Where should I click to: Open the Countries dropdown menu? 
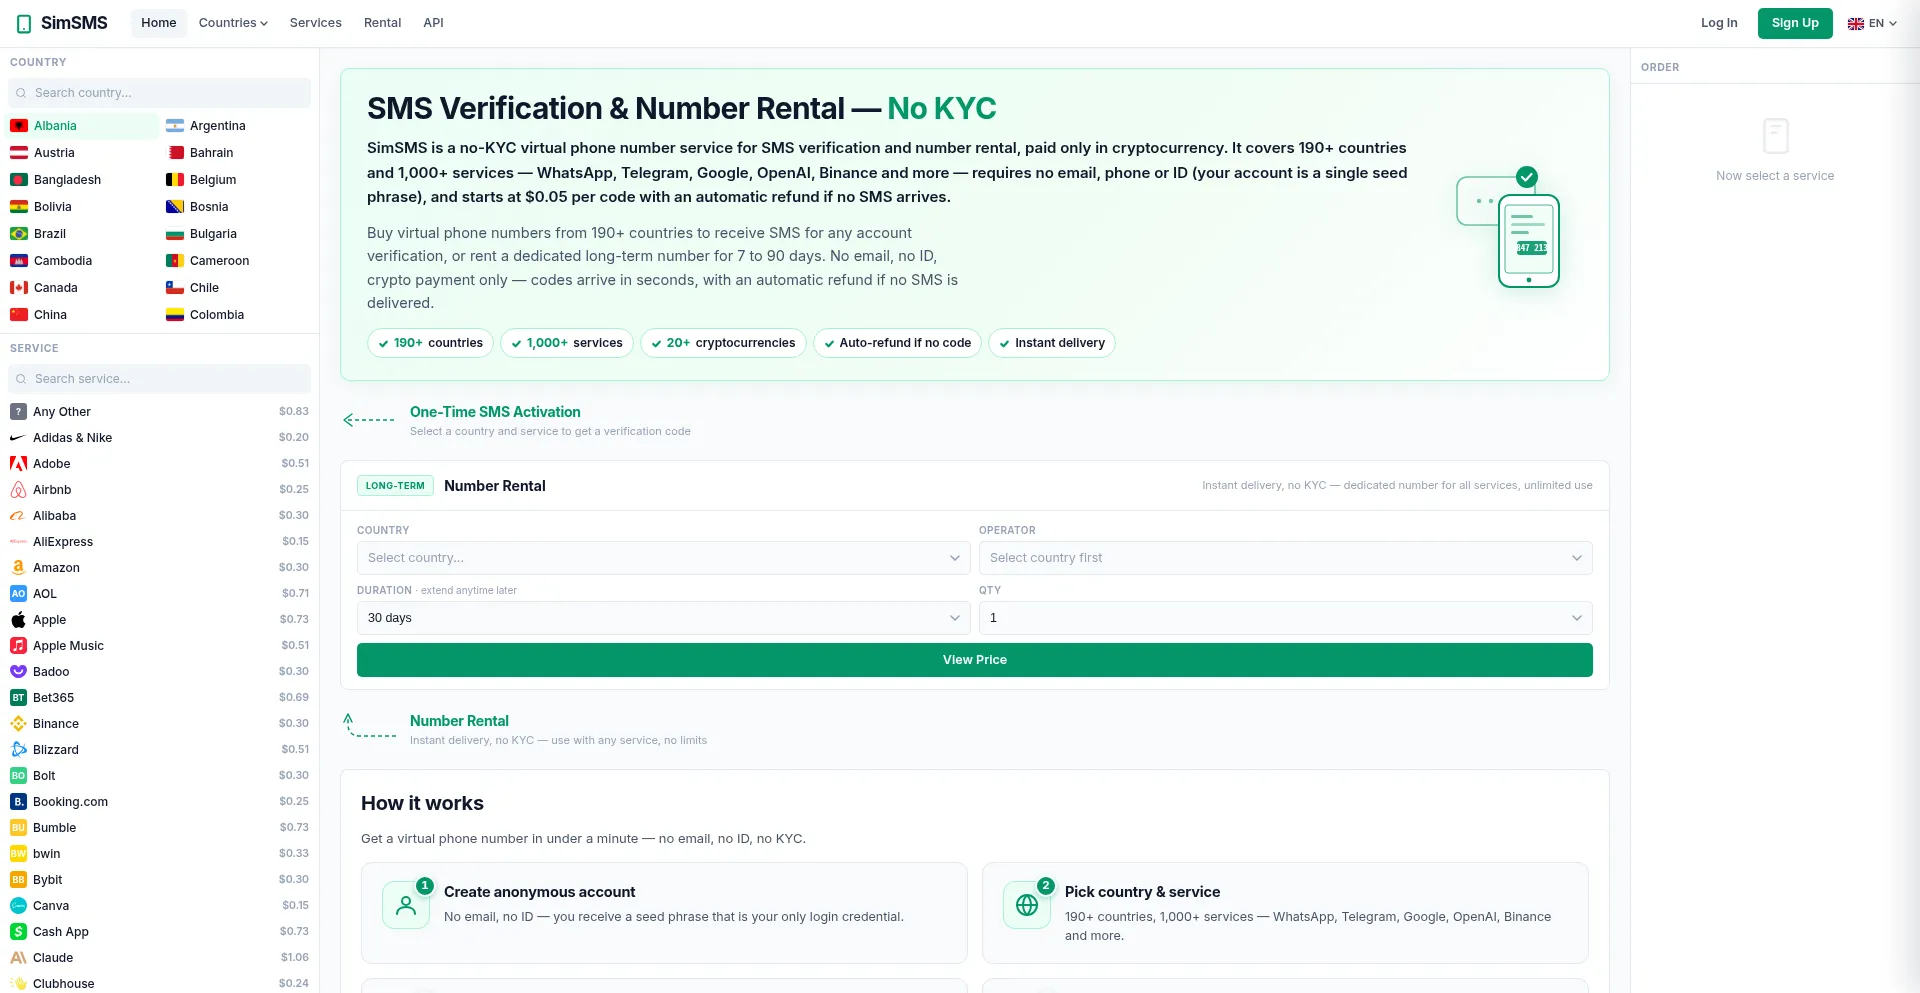(233, 23)
